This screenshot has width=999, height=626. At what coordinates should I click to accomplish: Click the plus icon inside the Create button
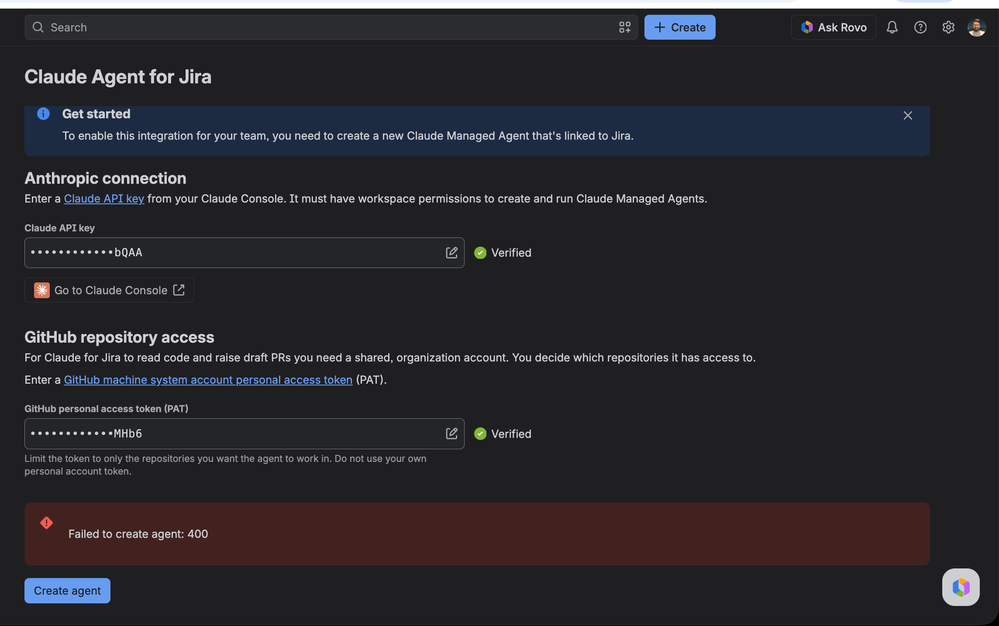[x=659, y=27]
